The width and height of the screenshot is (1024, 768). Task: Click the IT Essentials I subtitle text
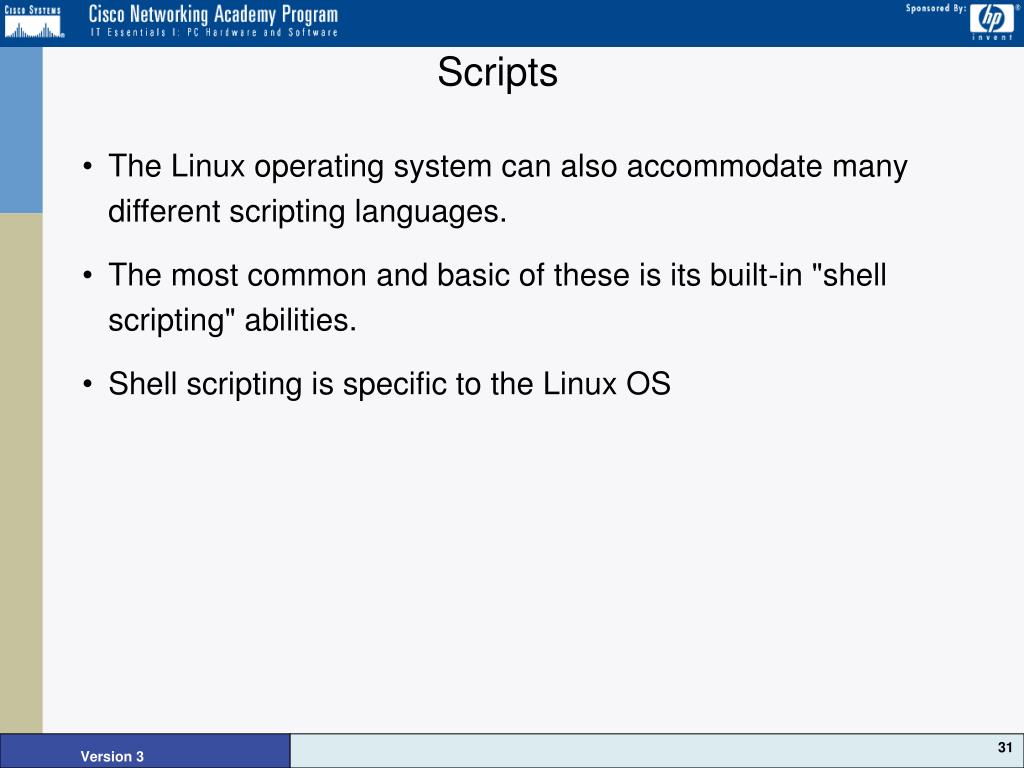pyautogui.click(x=214, y=32)
